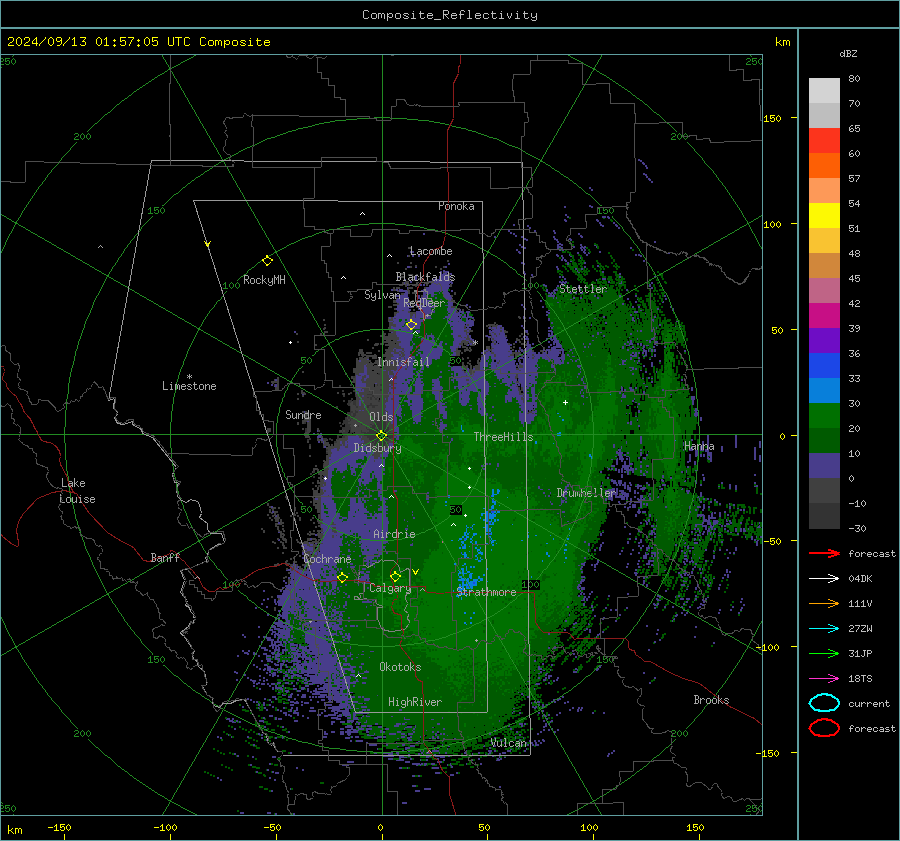Select the slate-purple swatch between 10 and 0 dBZ
This screenshot has height=841, width=900.
click(x=824, y=466)
